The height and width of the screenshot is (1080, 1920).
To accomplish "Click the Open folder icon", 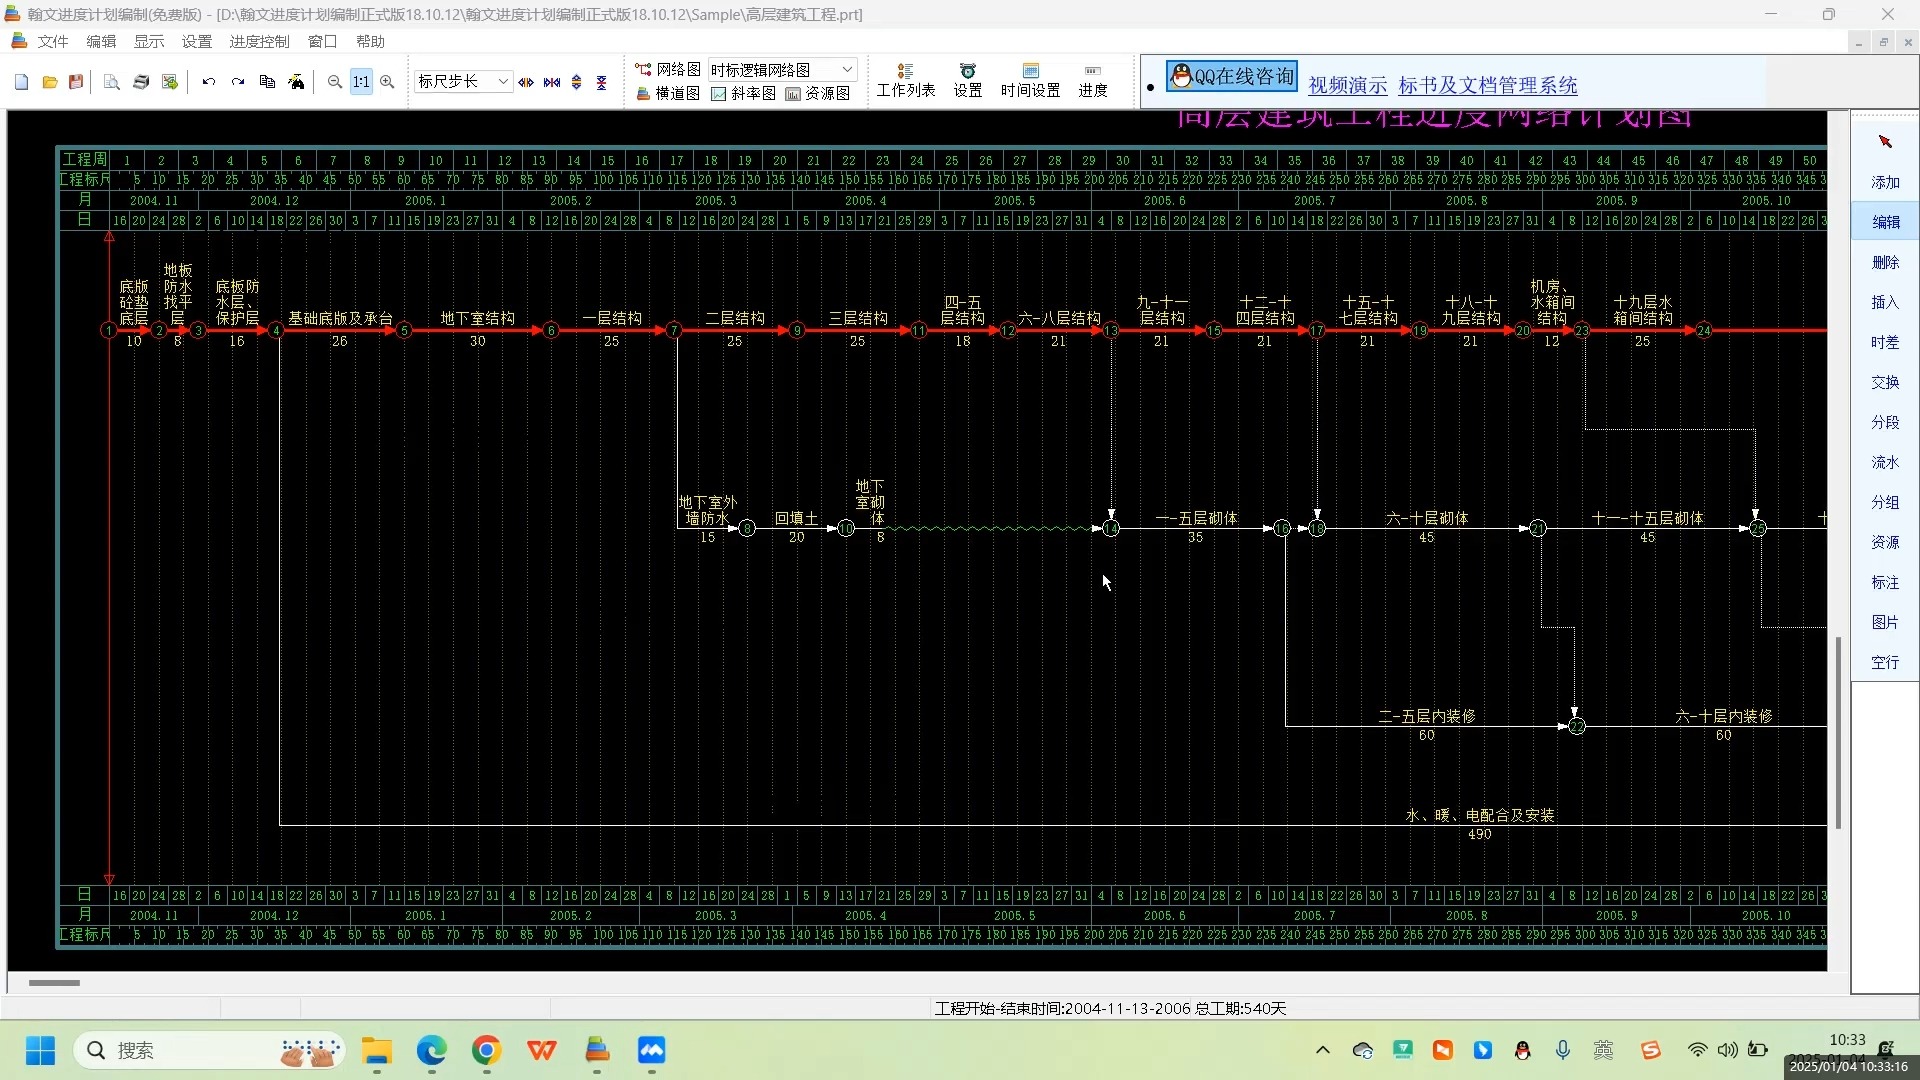I will coord(49,82).
